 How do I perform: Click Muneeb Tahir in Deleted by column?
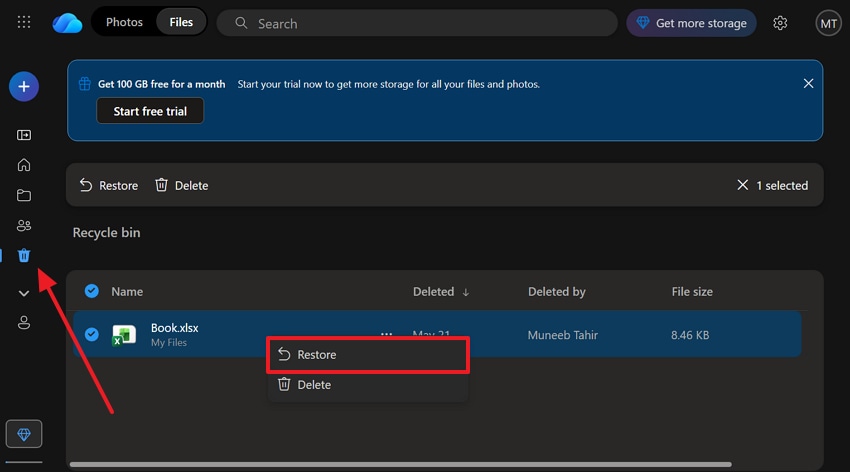563,335
